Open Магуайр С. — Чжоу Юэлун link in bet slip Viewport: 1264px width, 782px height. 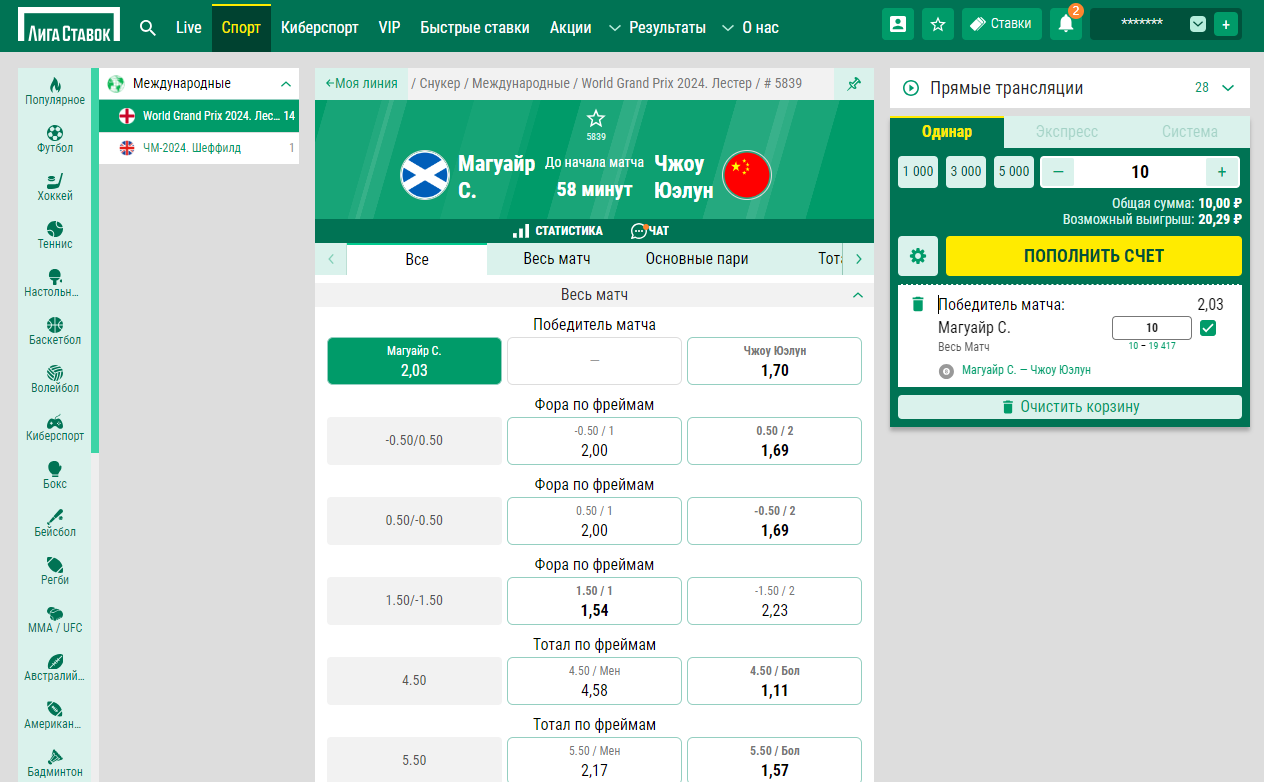click(1026, 370)
